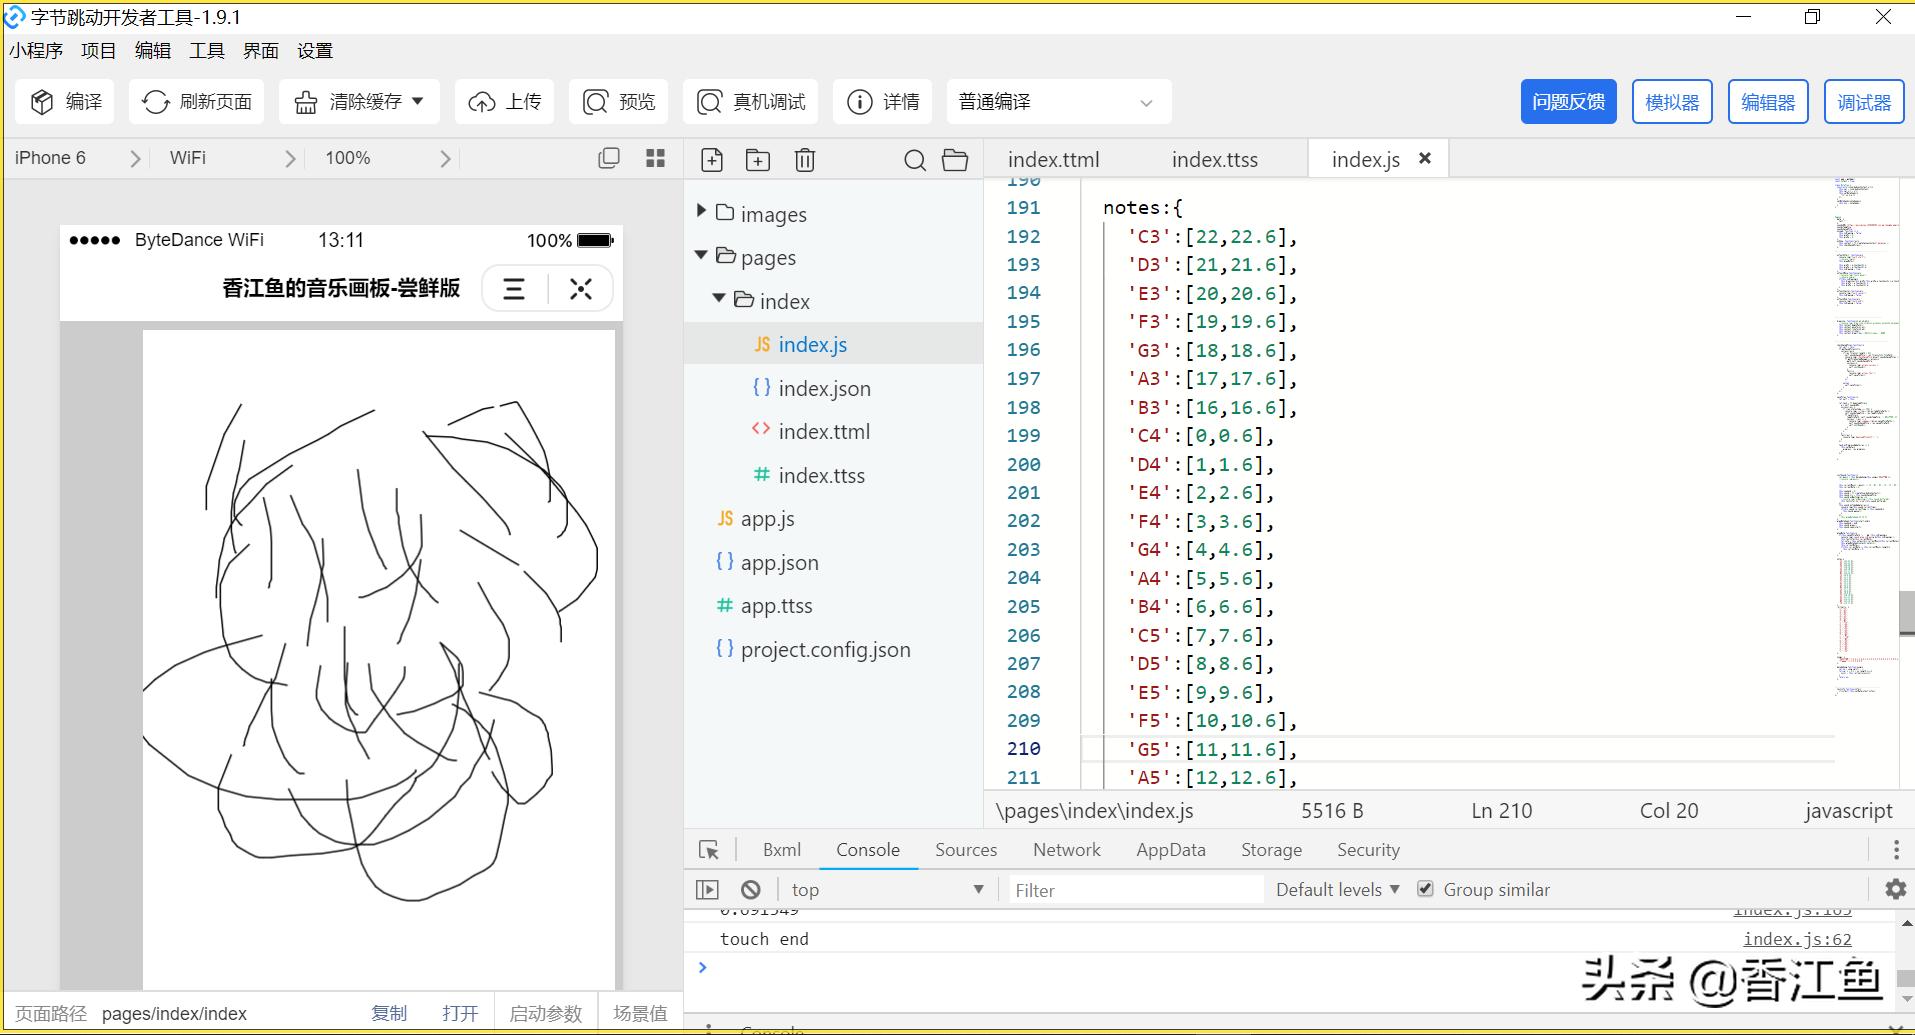Open the 普通编译 compile mode dropdown
The height and width of the screenshot is (1035, 1915).
click(x=1058, y=102)
